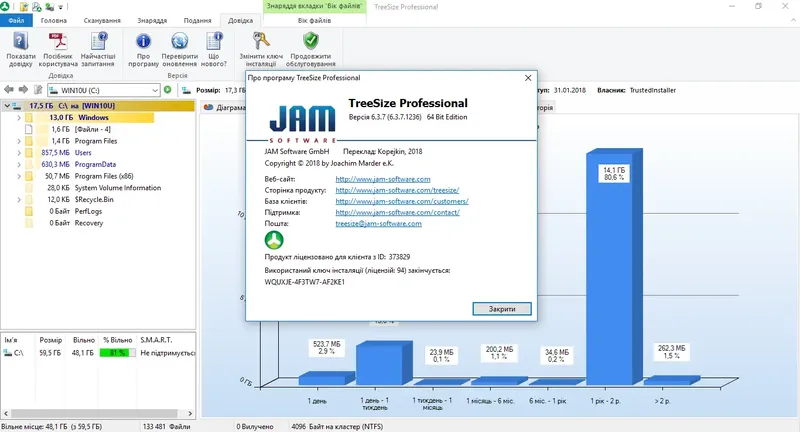Click the Windows folder icon in tree

click(x=29, y=117)
